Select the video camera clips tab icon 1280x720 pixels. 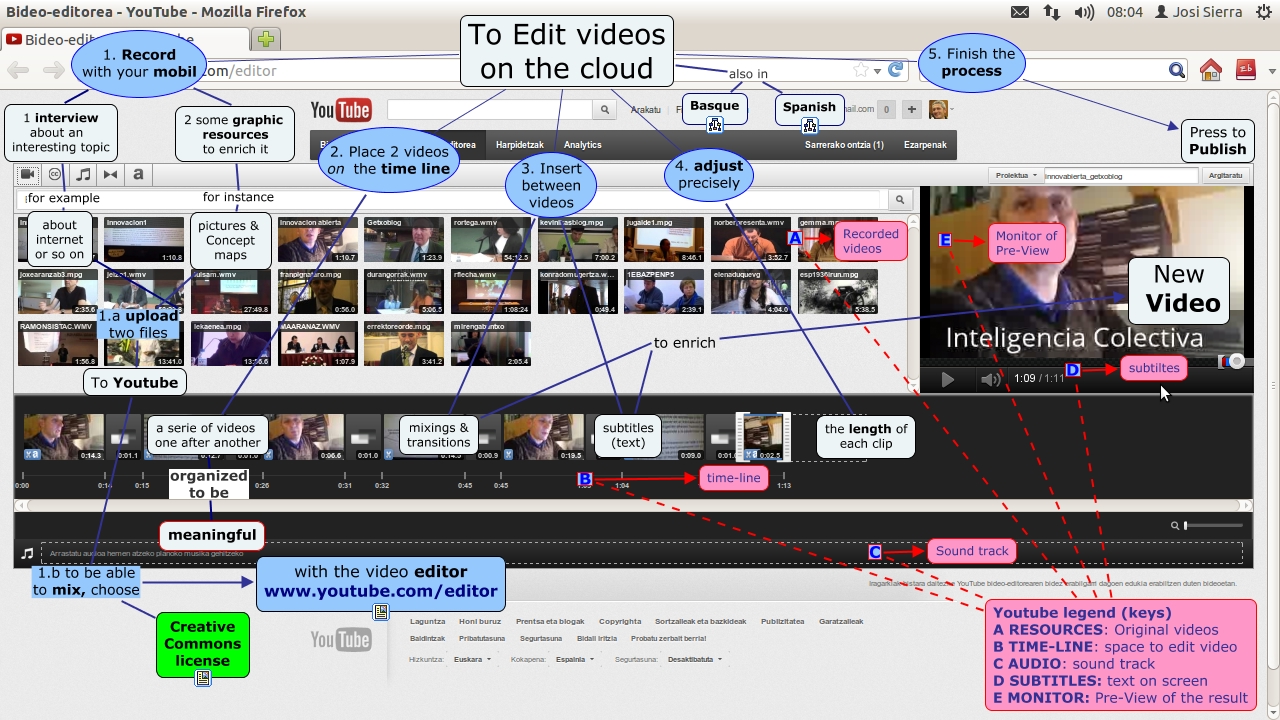(x=27, y=174)
